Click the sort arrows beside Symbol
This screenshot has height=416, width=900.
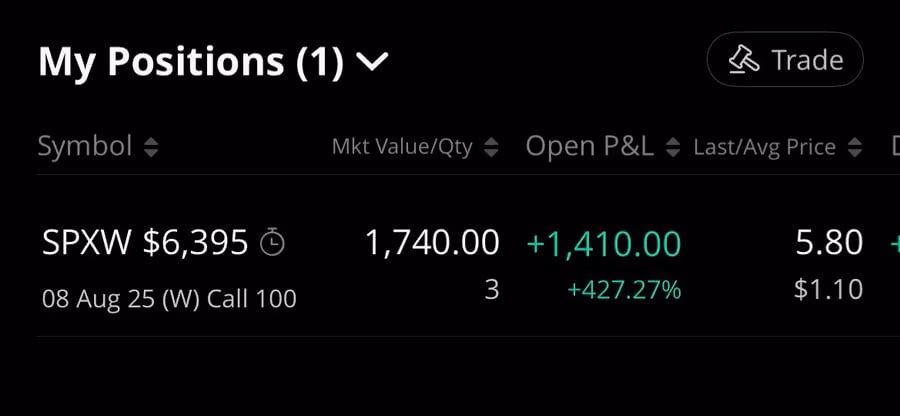151,148
